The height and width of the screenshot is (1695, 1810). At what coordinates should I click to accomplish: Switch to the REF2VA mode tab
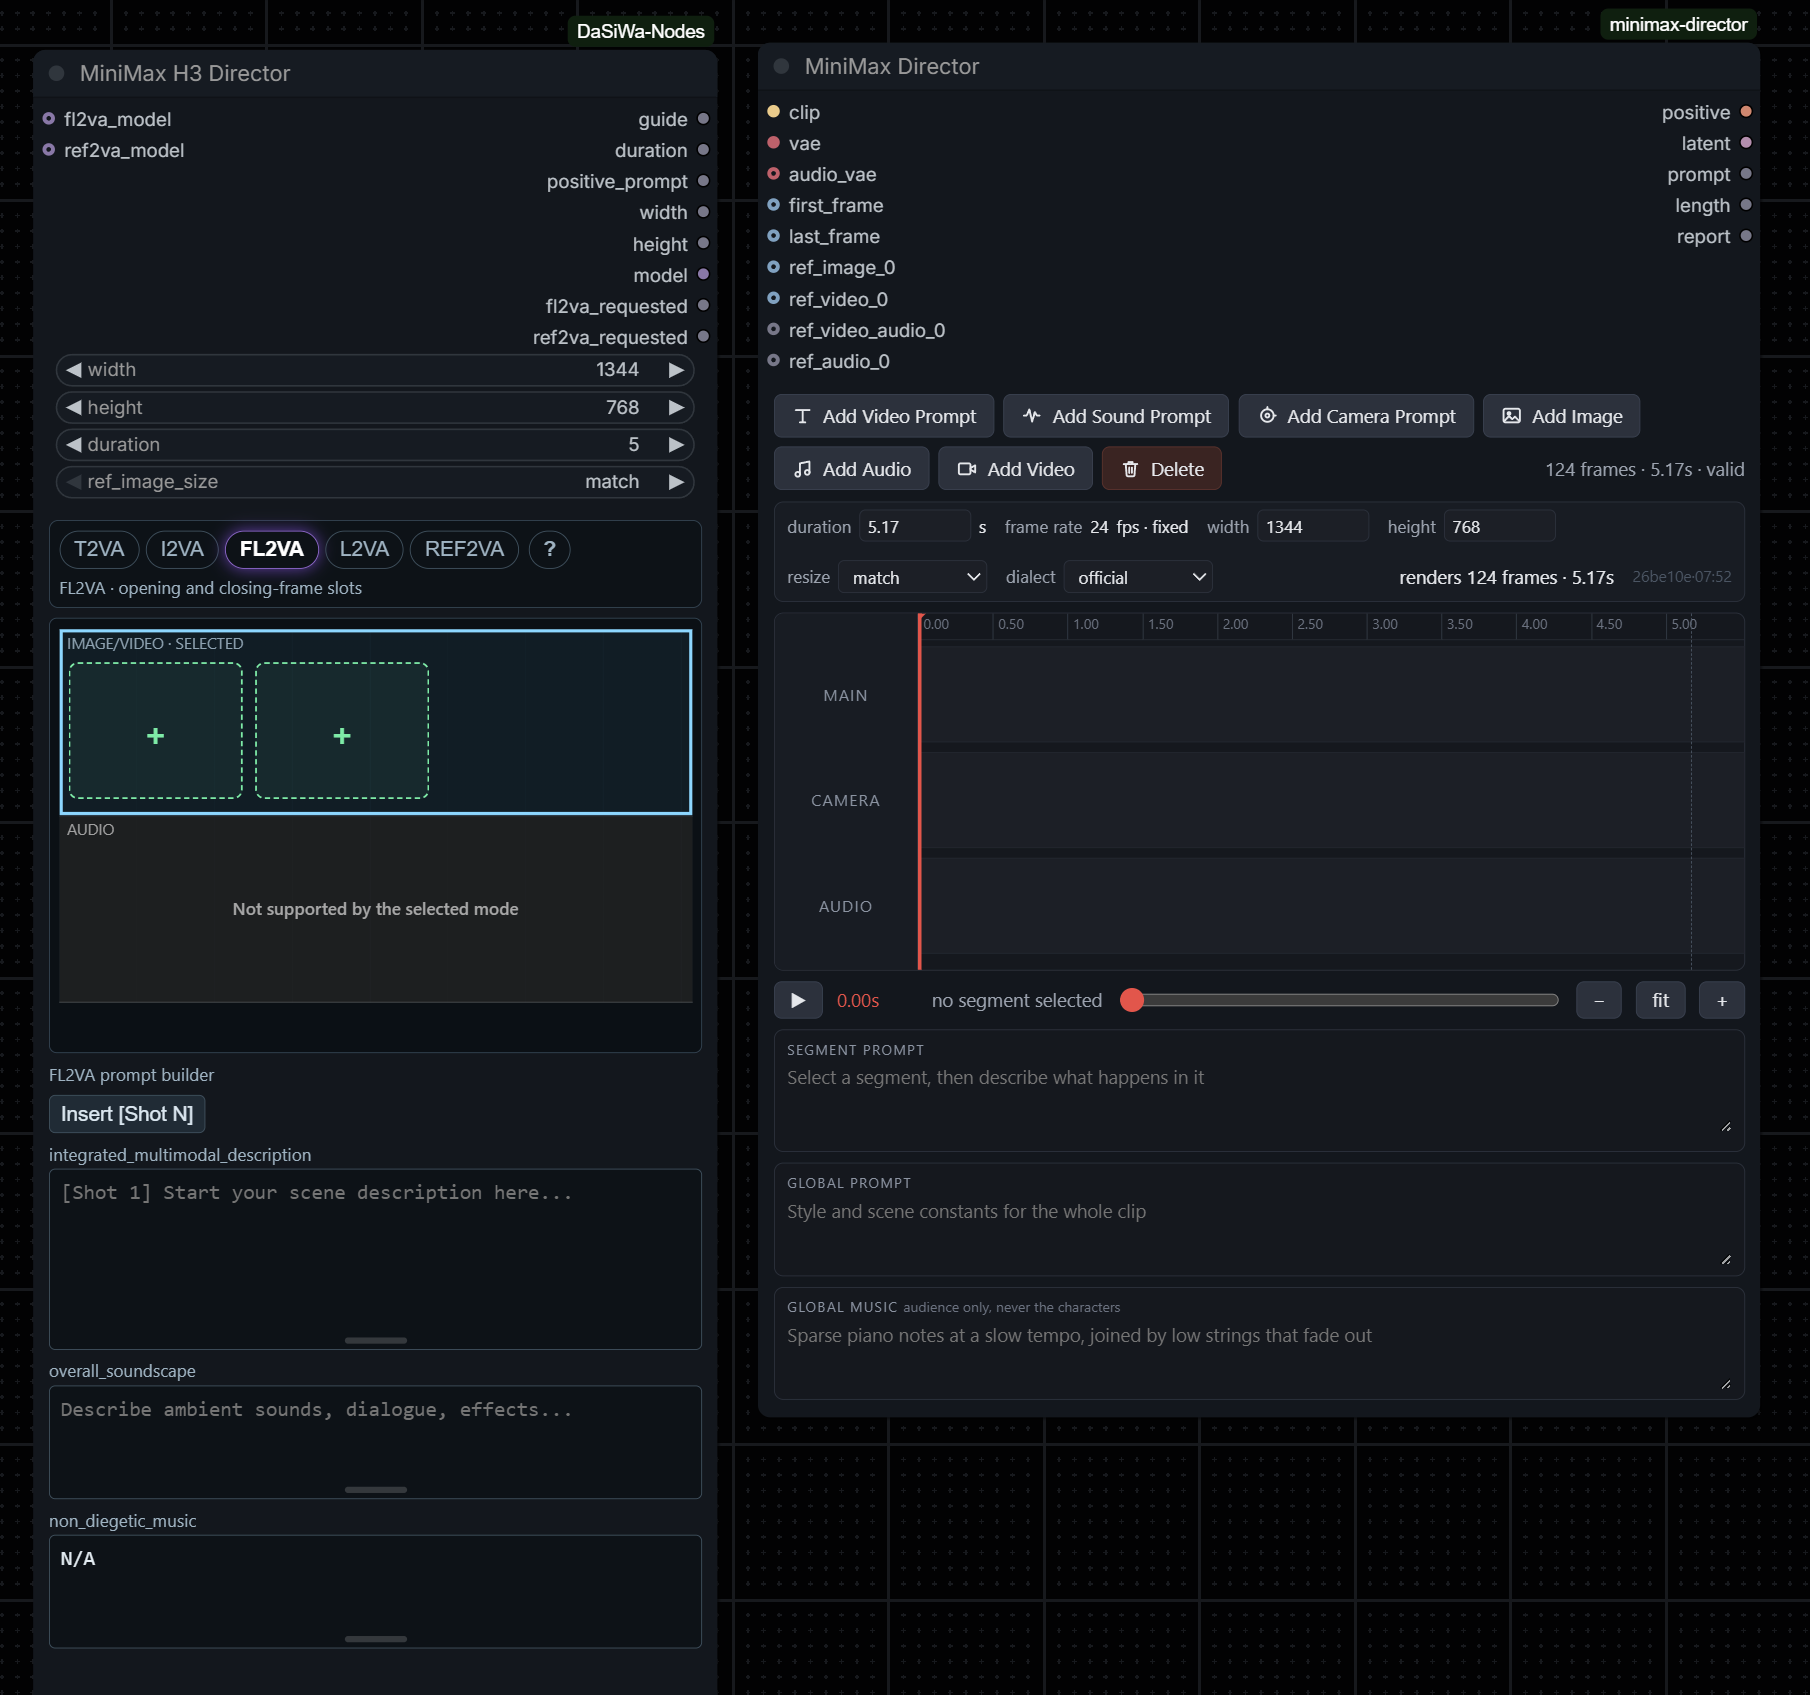tap(464, 549)
